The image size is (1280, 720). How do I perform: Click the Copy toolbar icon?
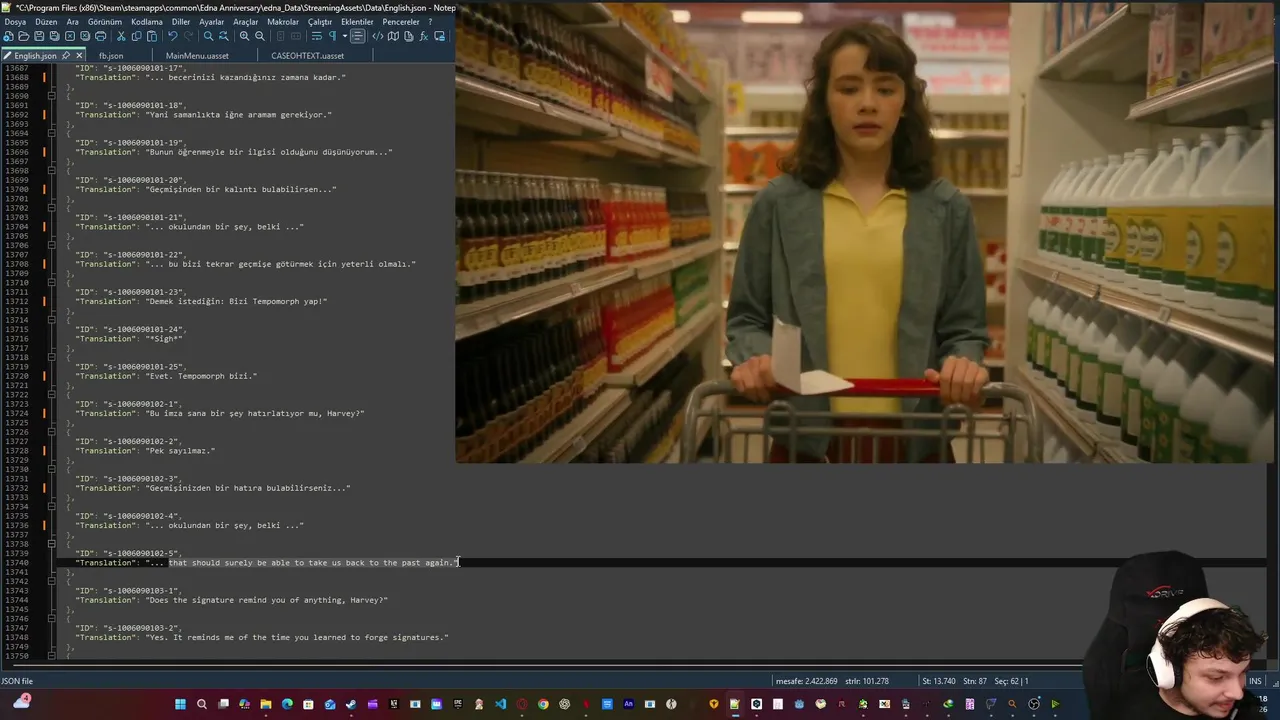coord(136,36)
